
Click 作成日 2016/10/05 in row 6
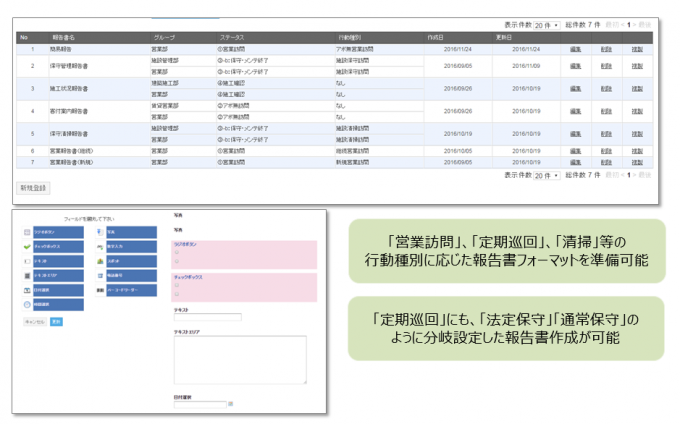(458, 151)
